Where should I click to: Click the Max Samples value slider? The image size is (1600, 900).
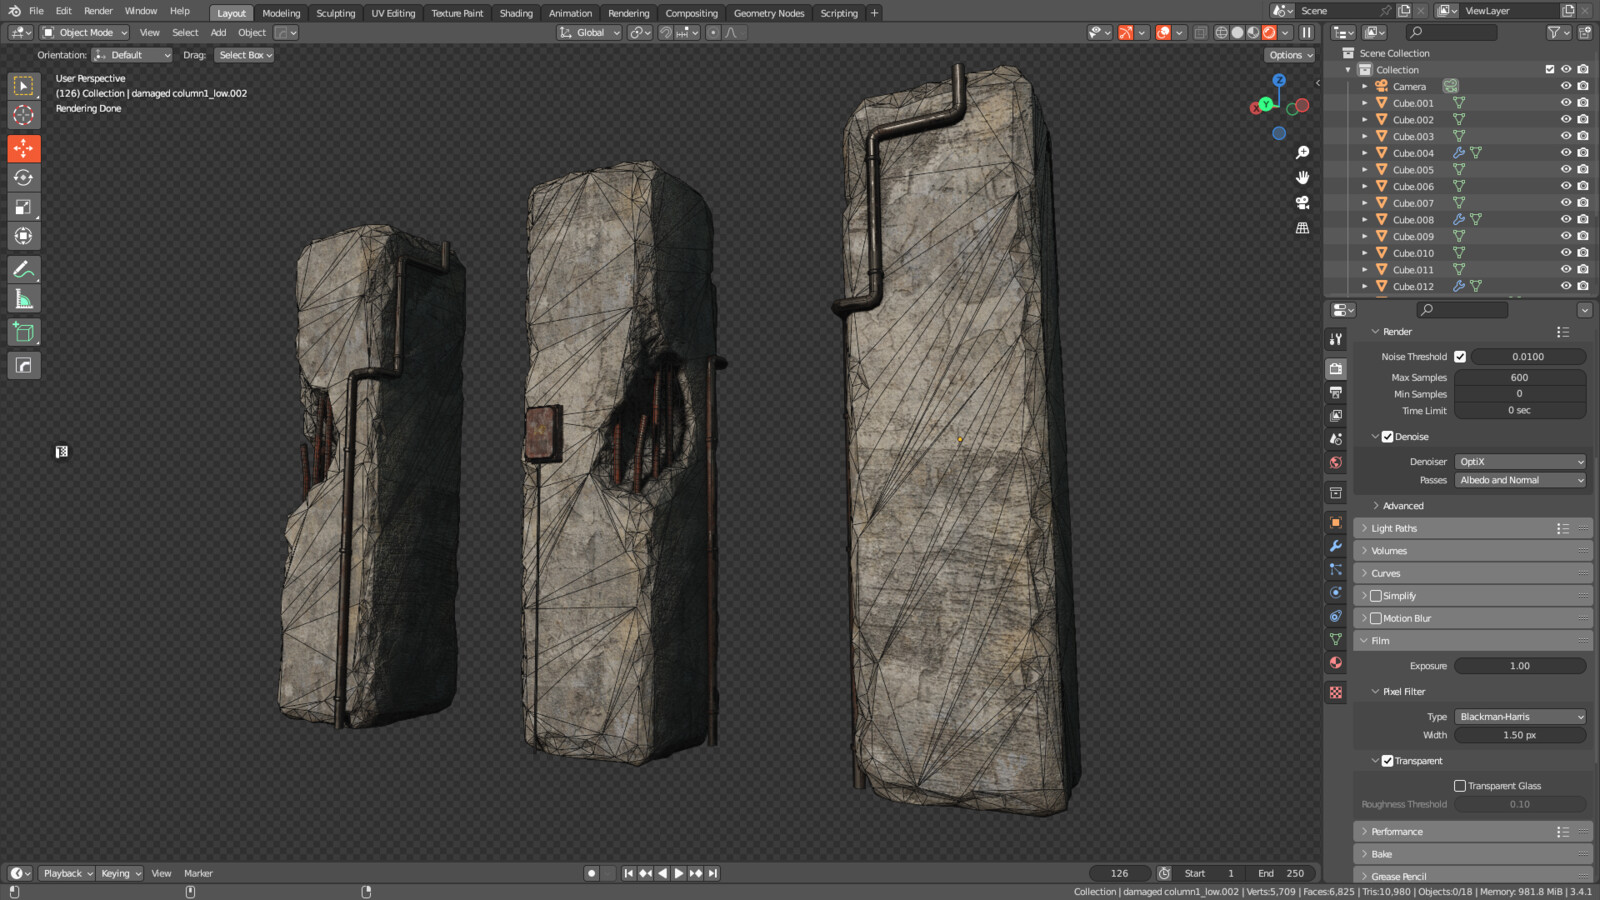1520,377
